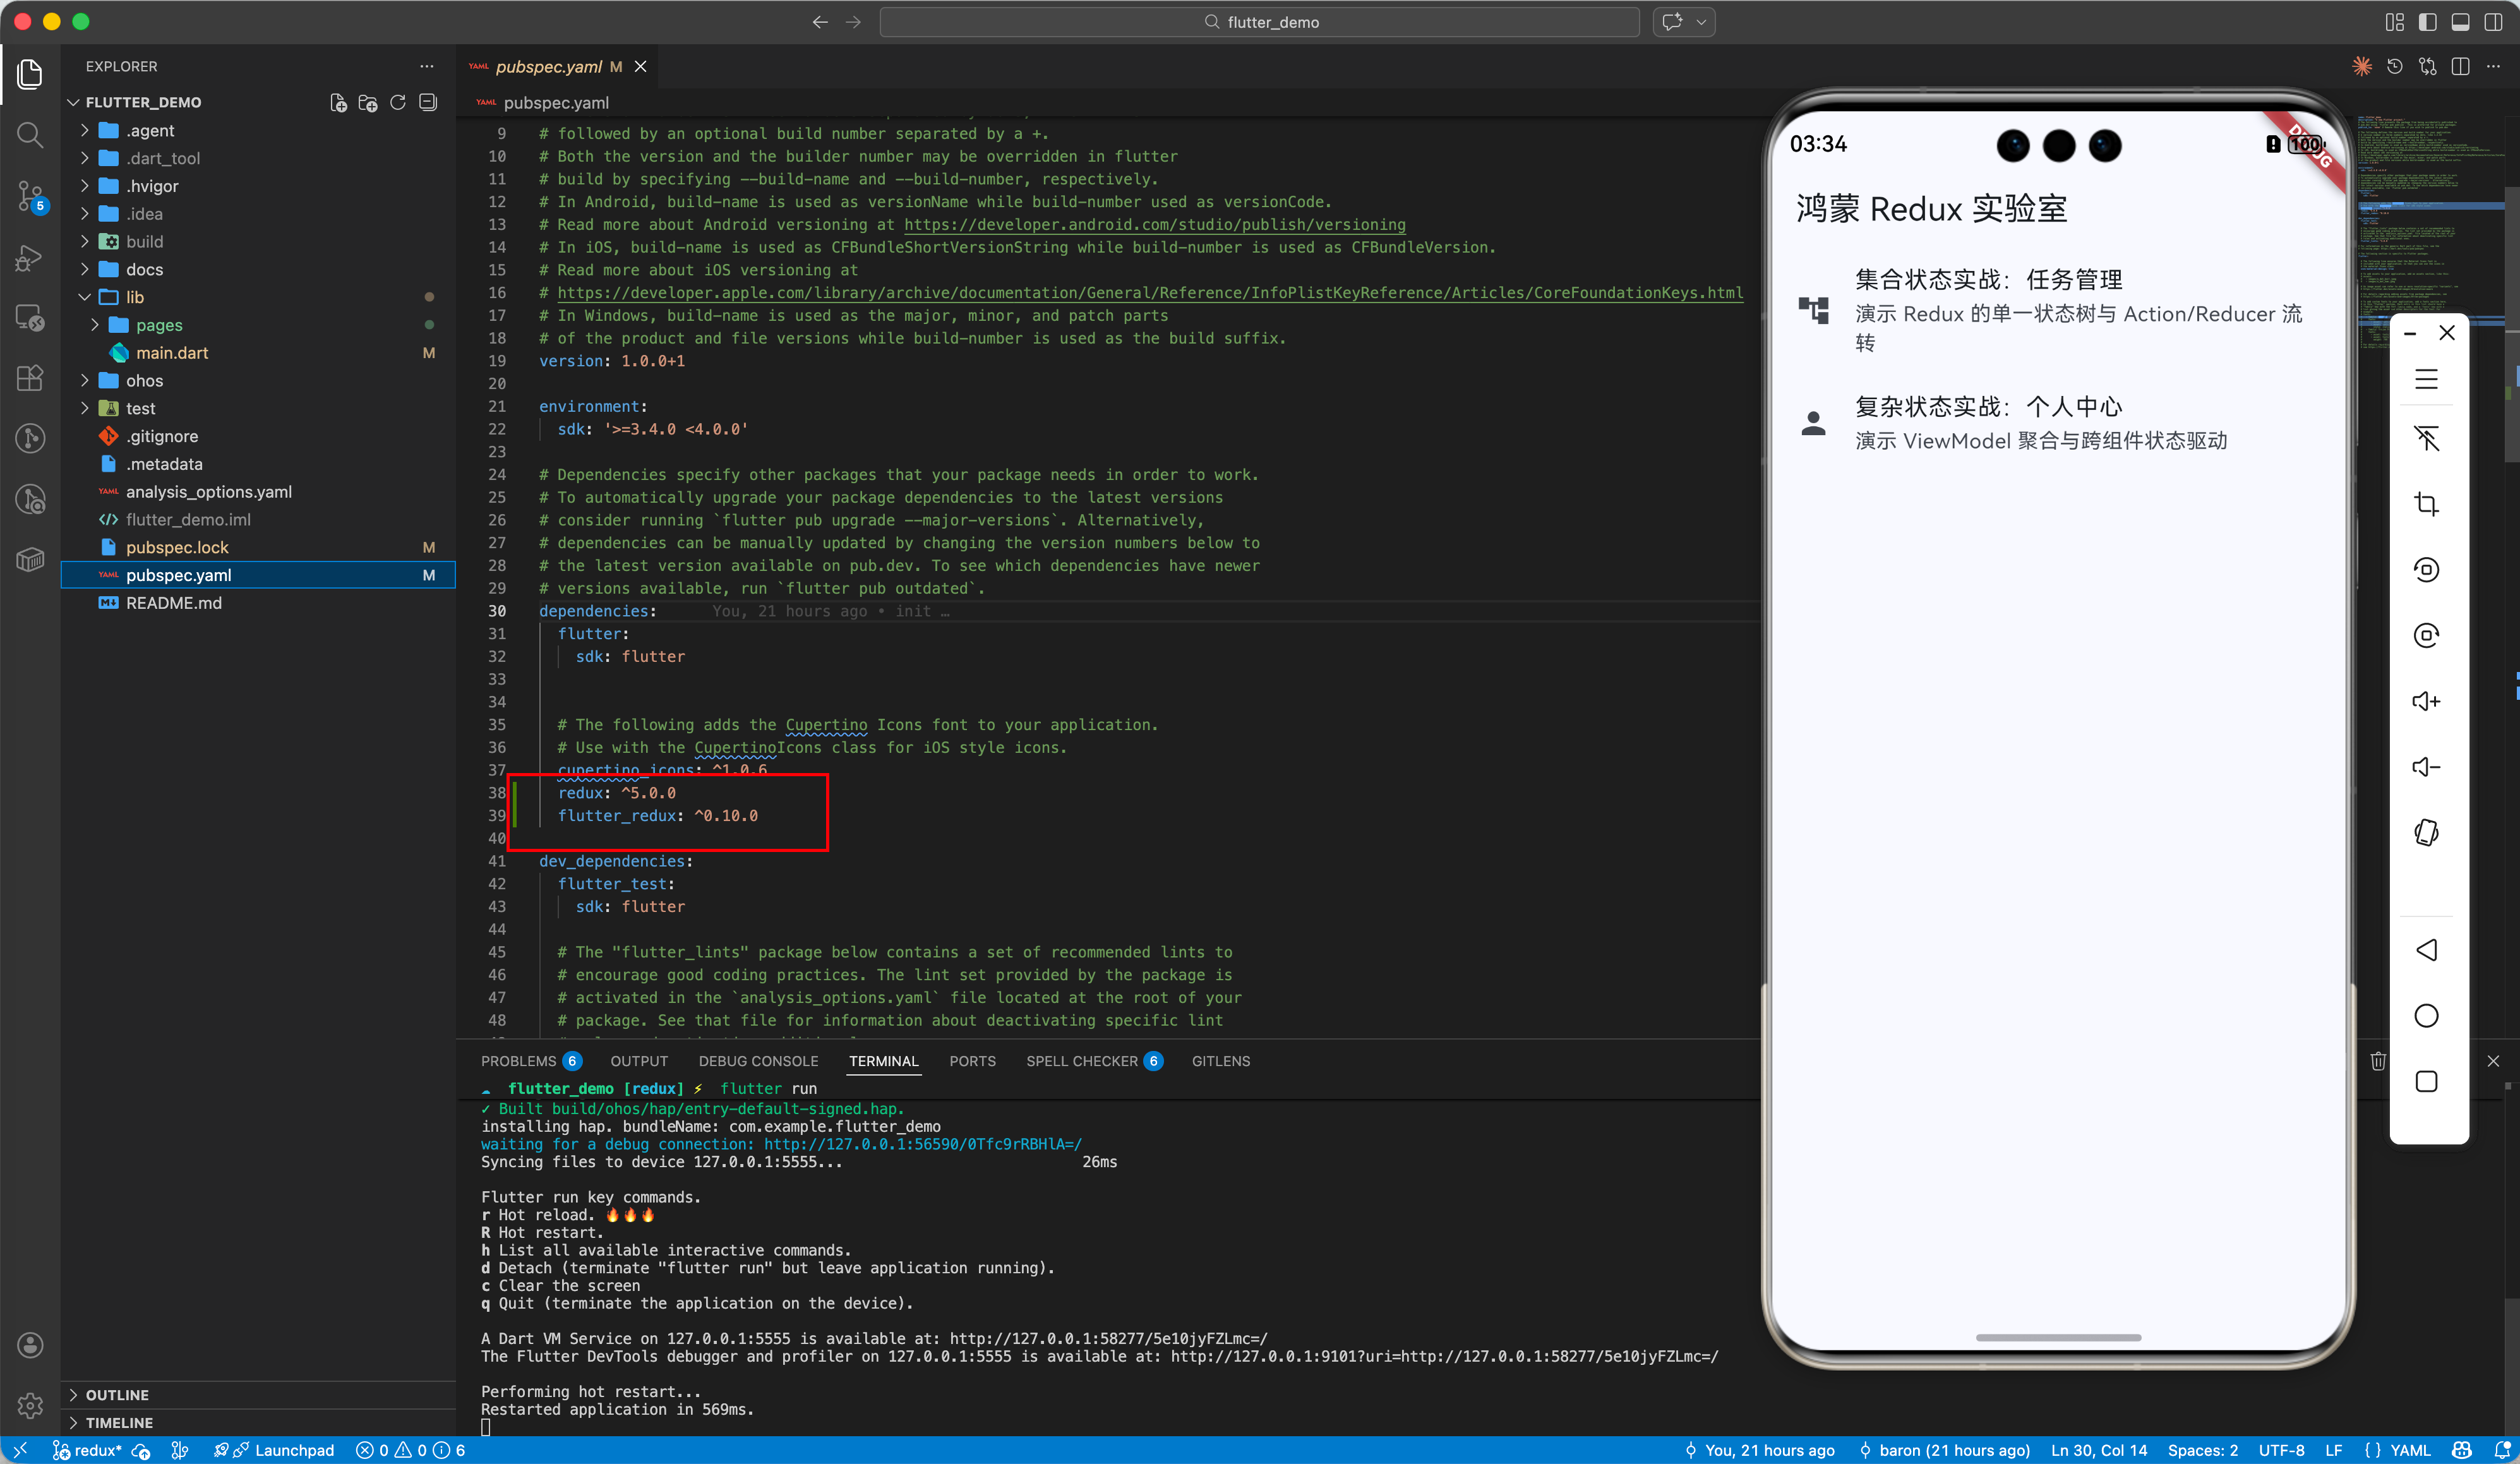Expand the ohos folder

pyautogui.click(x=144, y=381)
